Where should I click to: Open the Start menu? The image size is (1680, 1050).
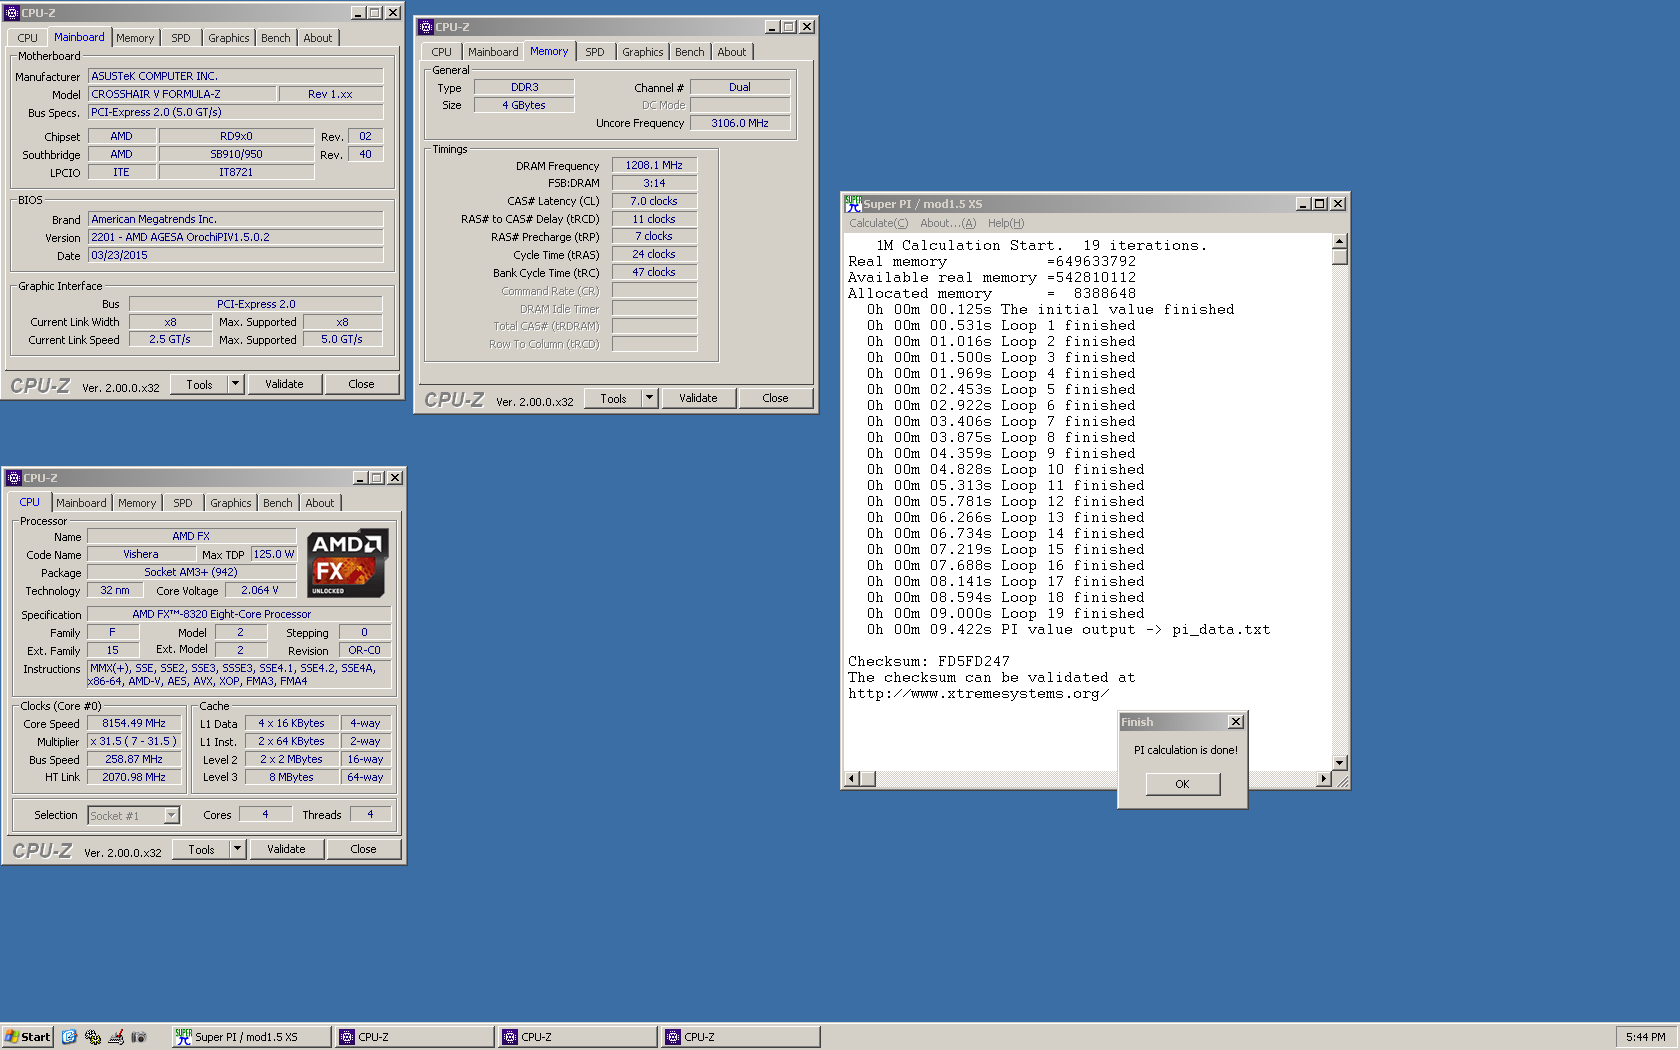[27, 1037]
